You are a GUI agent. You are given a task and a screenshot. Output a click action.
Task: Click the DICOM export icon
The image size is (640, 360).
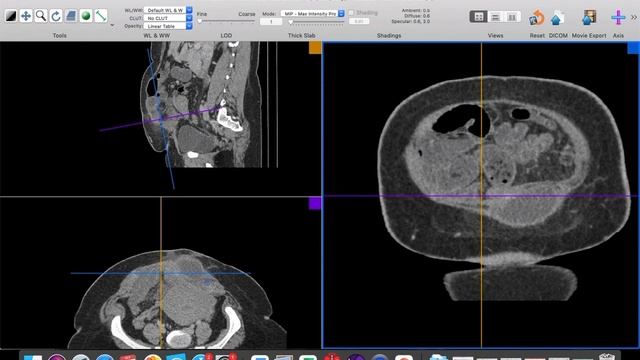(x=558, y=18)
